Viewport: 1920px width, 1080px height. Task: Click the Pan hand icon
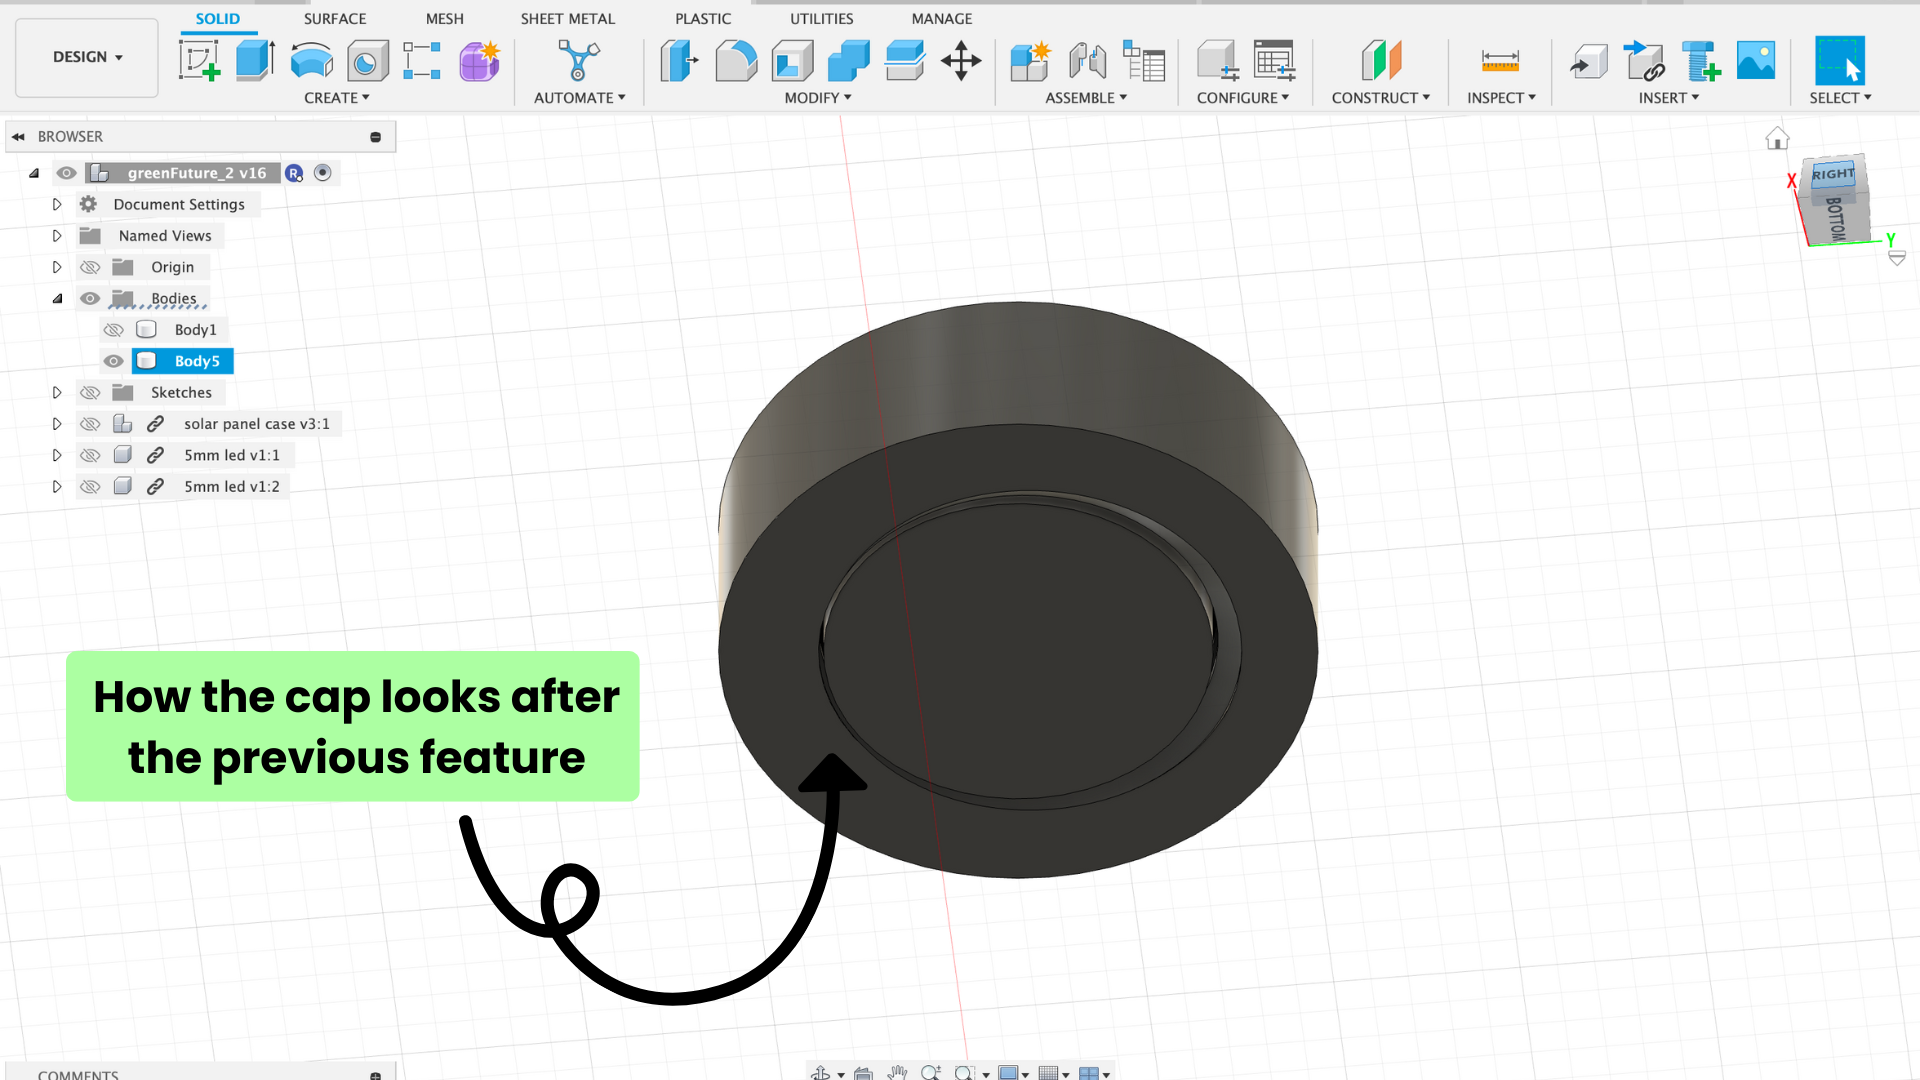897,1073
